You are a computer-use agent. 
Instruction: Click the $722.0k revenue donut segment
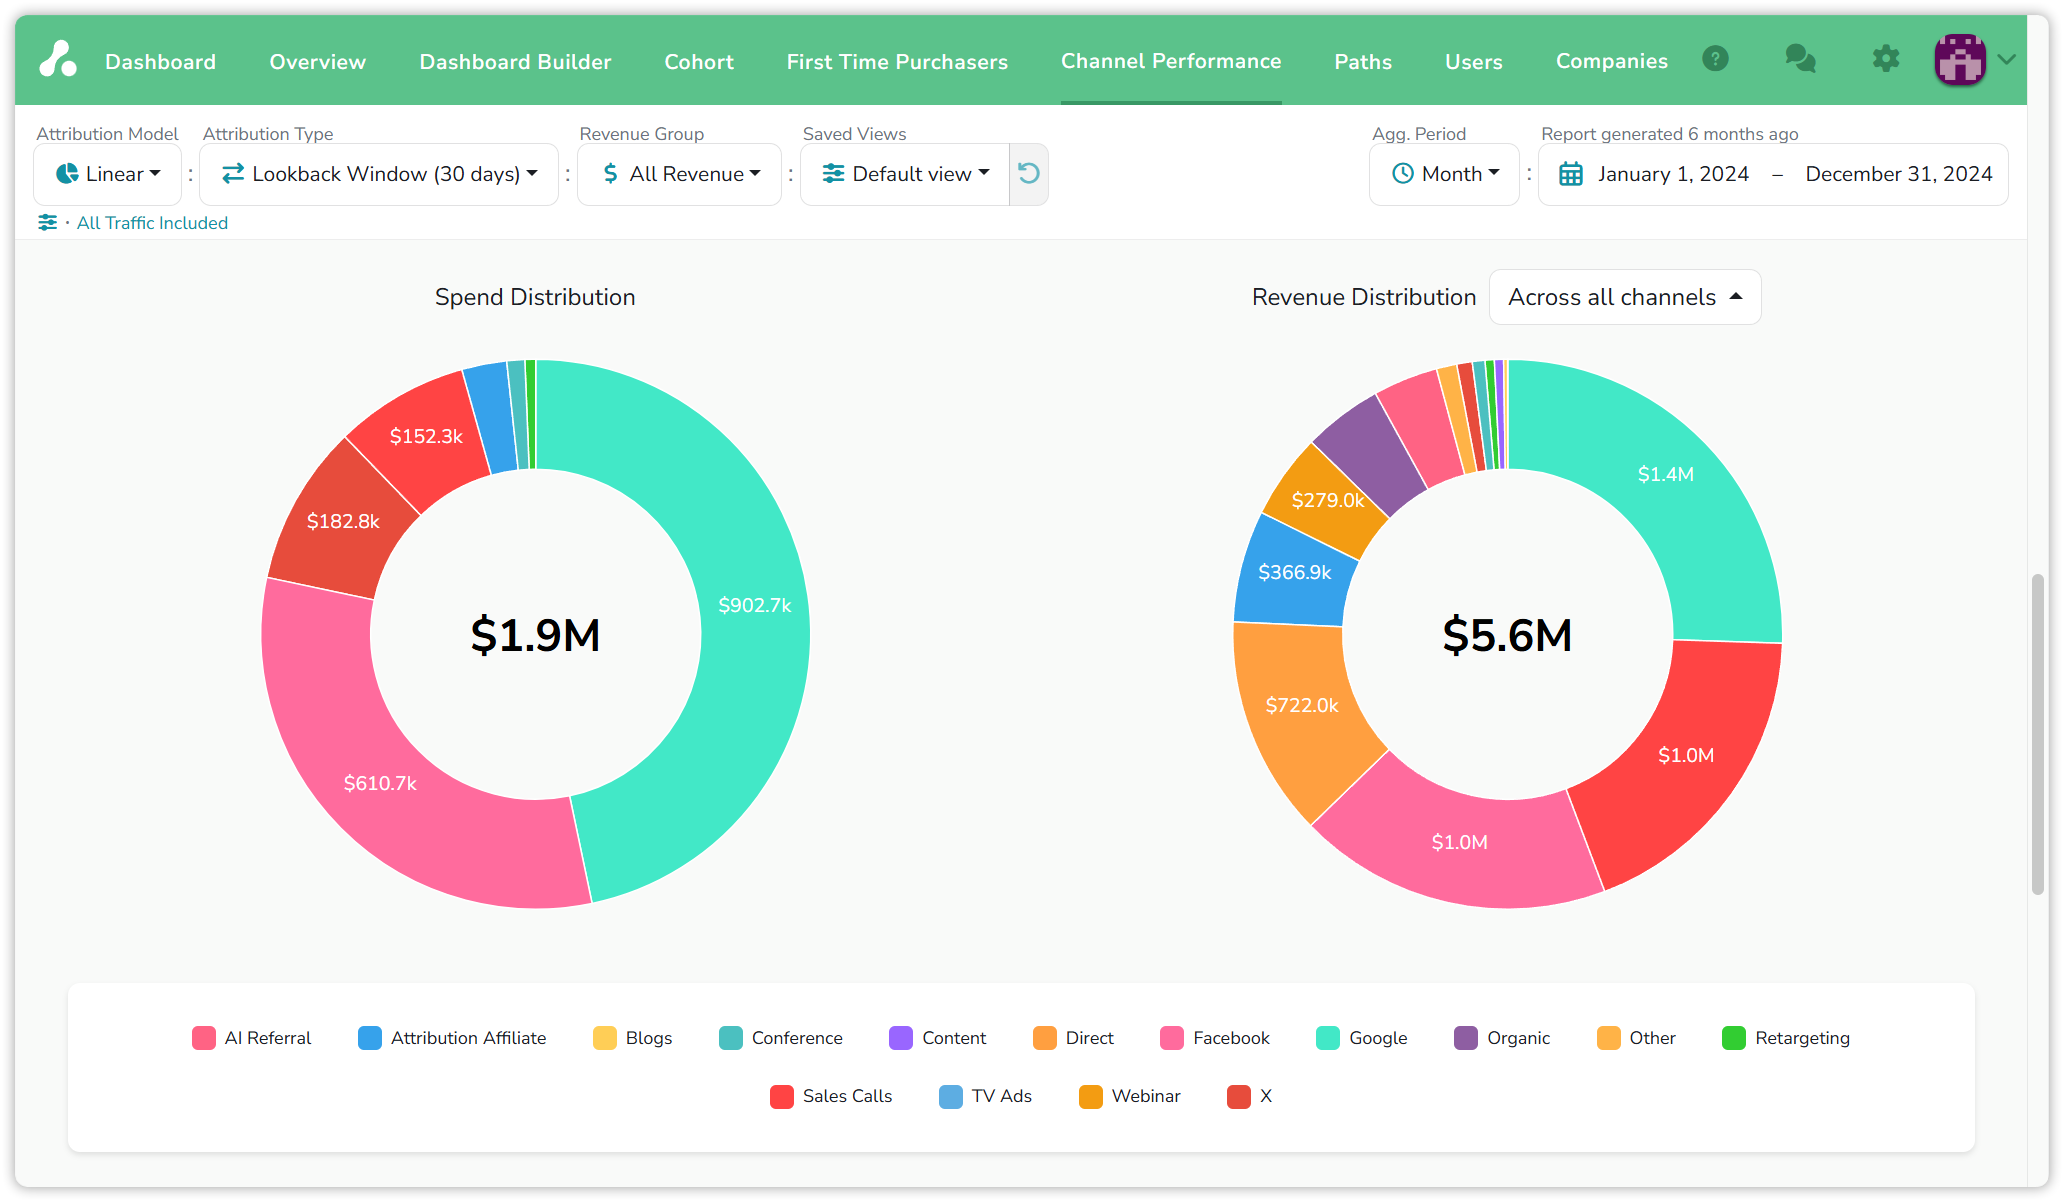[1302, 705]
